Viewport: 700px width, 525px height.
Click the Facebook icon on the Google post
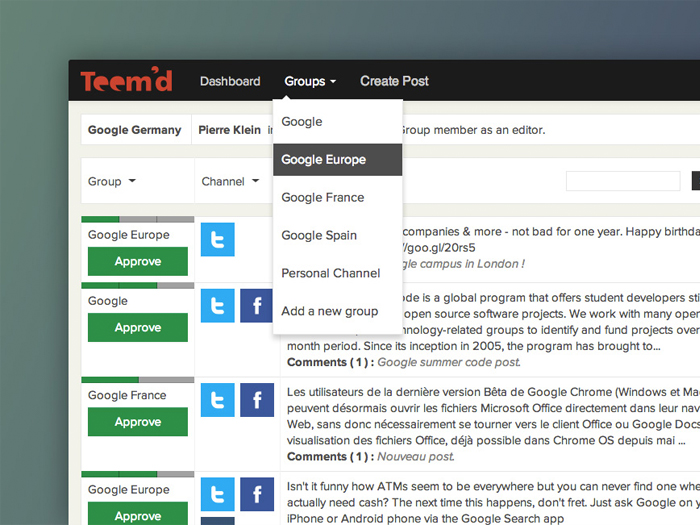(256, 306)
